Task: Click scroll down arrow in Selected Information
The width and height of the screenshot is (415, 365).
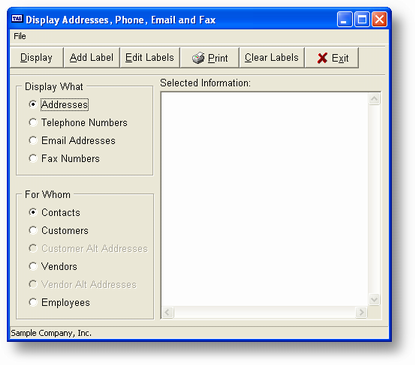Action: point(374,299)
